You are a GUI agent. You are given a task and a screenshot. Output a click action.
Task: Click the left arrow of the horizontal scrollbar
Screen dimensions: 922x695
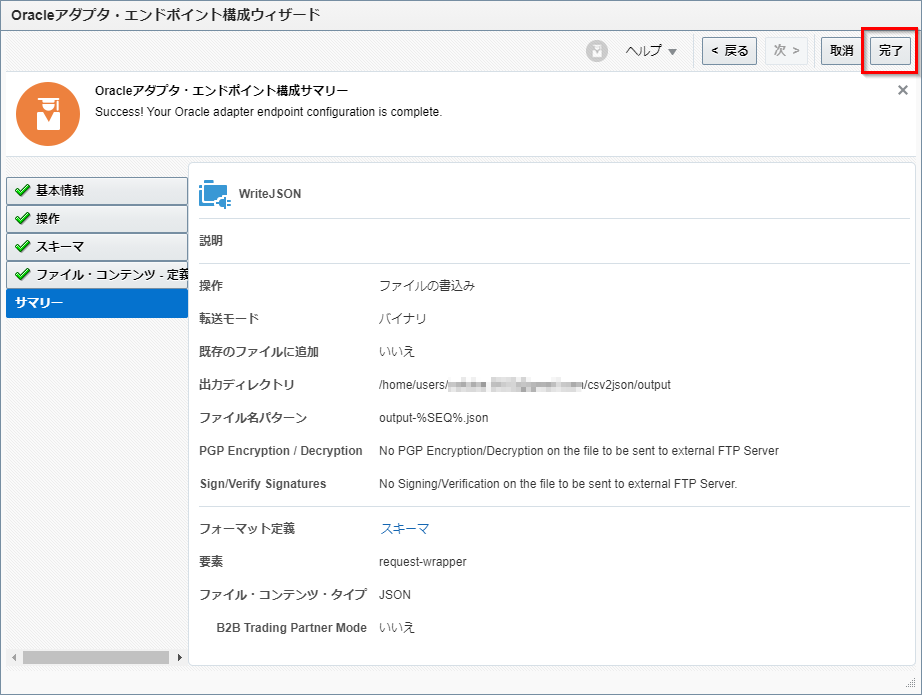(x=13, y=657)
